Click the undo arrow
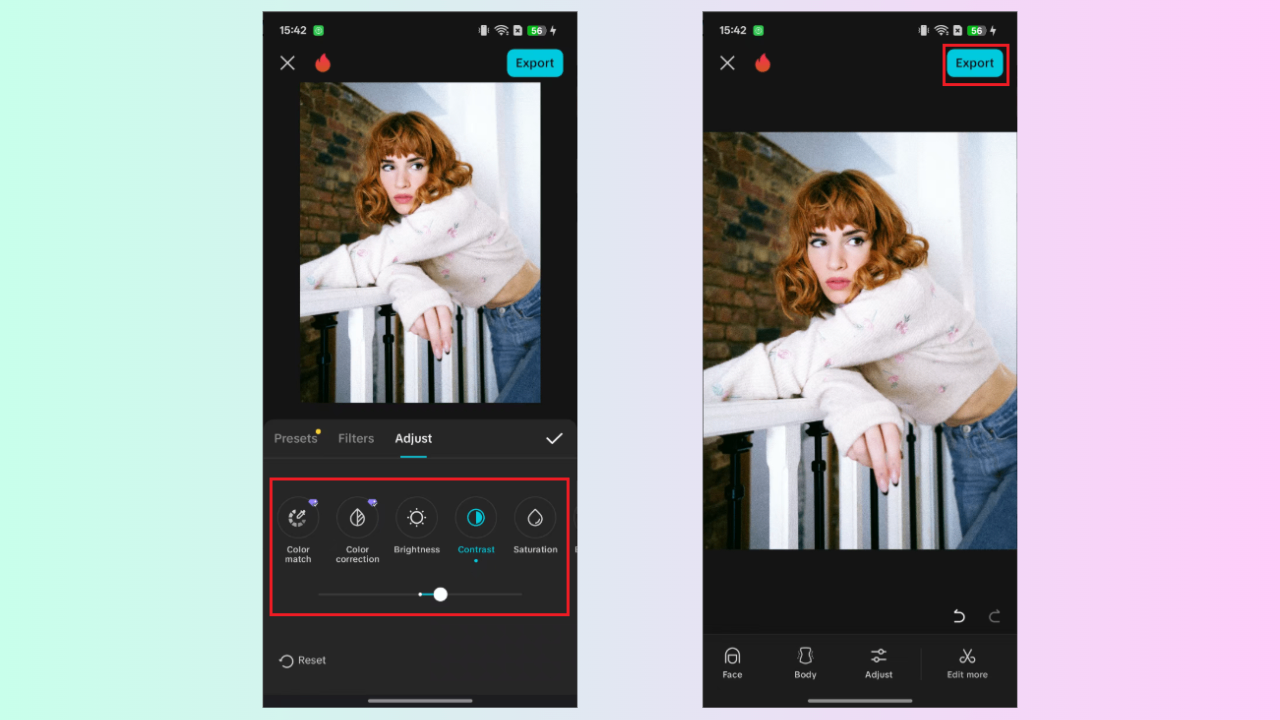 click(x=958, y=615)
